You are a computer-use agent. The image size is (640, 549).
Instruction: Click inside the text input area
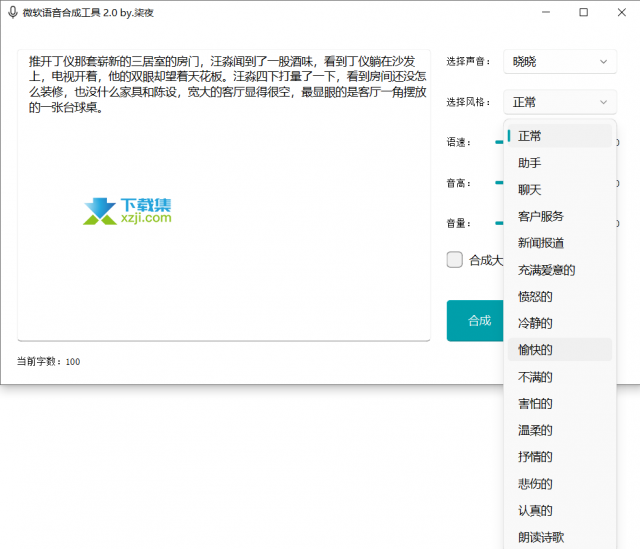[224, 195]
